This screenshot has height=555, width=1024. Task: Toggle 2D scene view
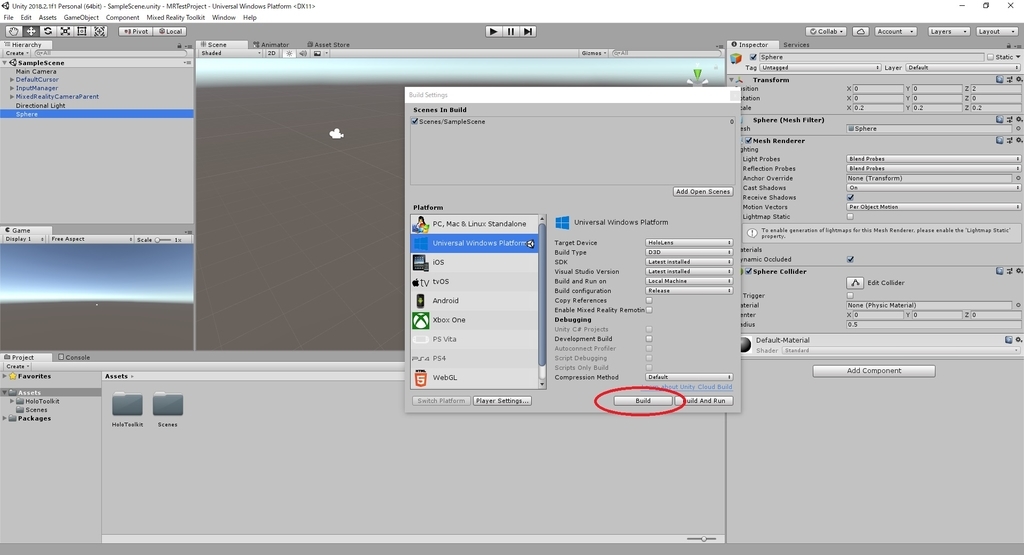(272, 54)
